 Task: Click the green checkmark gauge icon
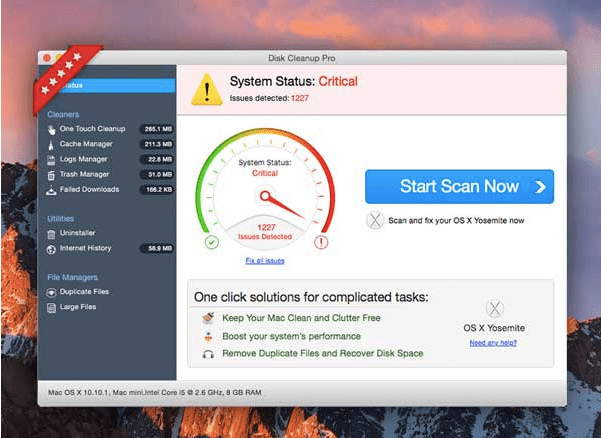(x=212, y=242)
